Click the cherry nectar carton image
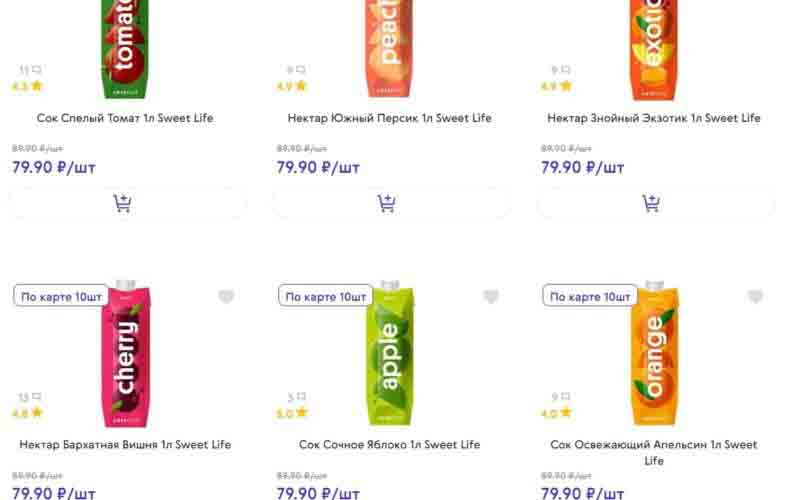 tap(125, 355)
